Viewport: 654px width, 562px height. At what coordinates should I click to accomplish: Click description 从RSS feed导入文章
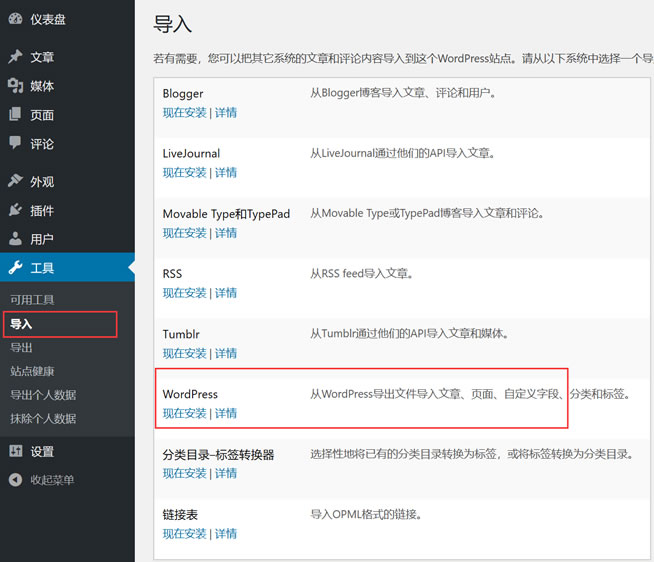pyautogui.click(x=362, y=274)
